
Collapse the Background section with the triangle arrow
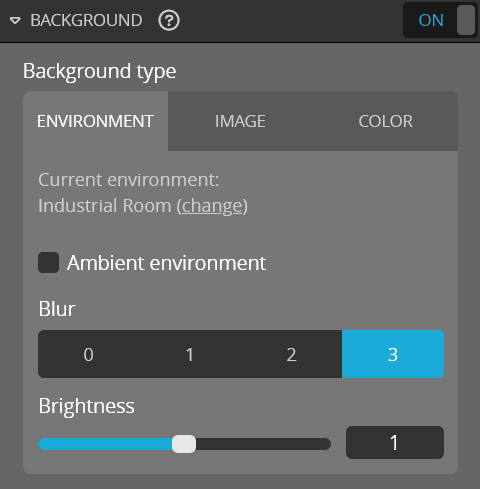tap(15, 21)
